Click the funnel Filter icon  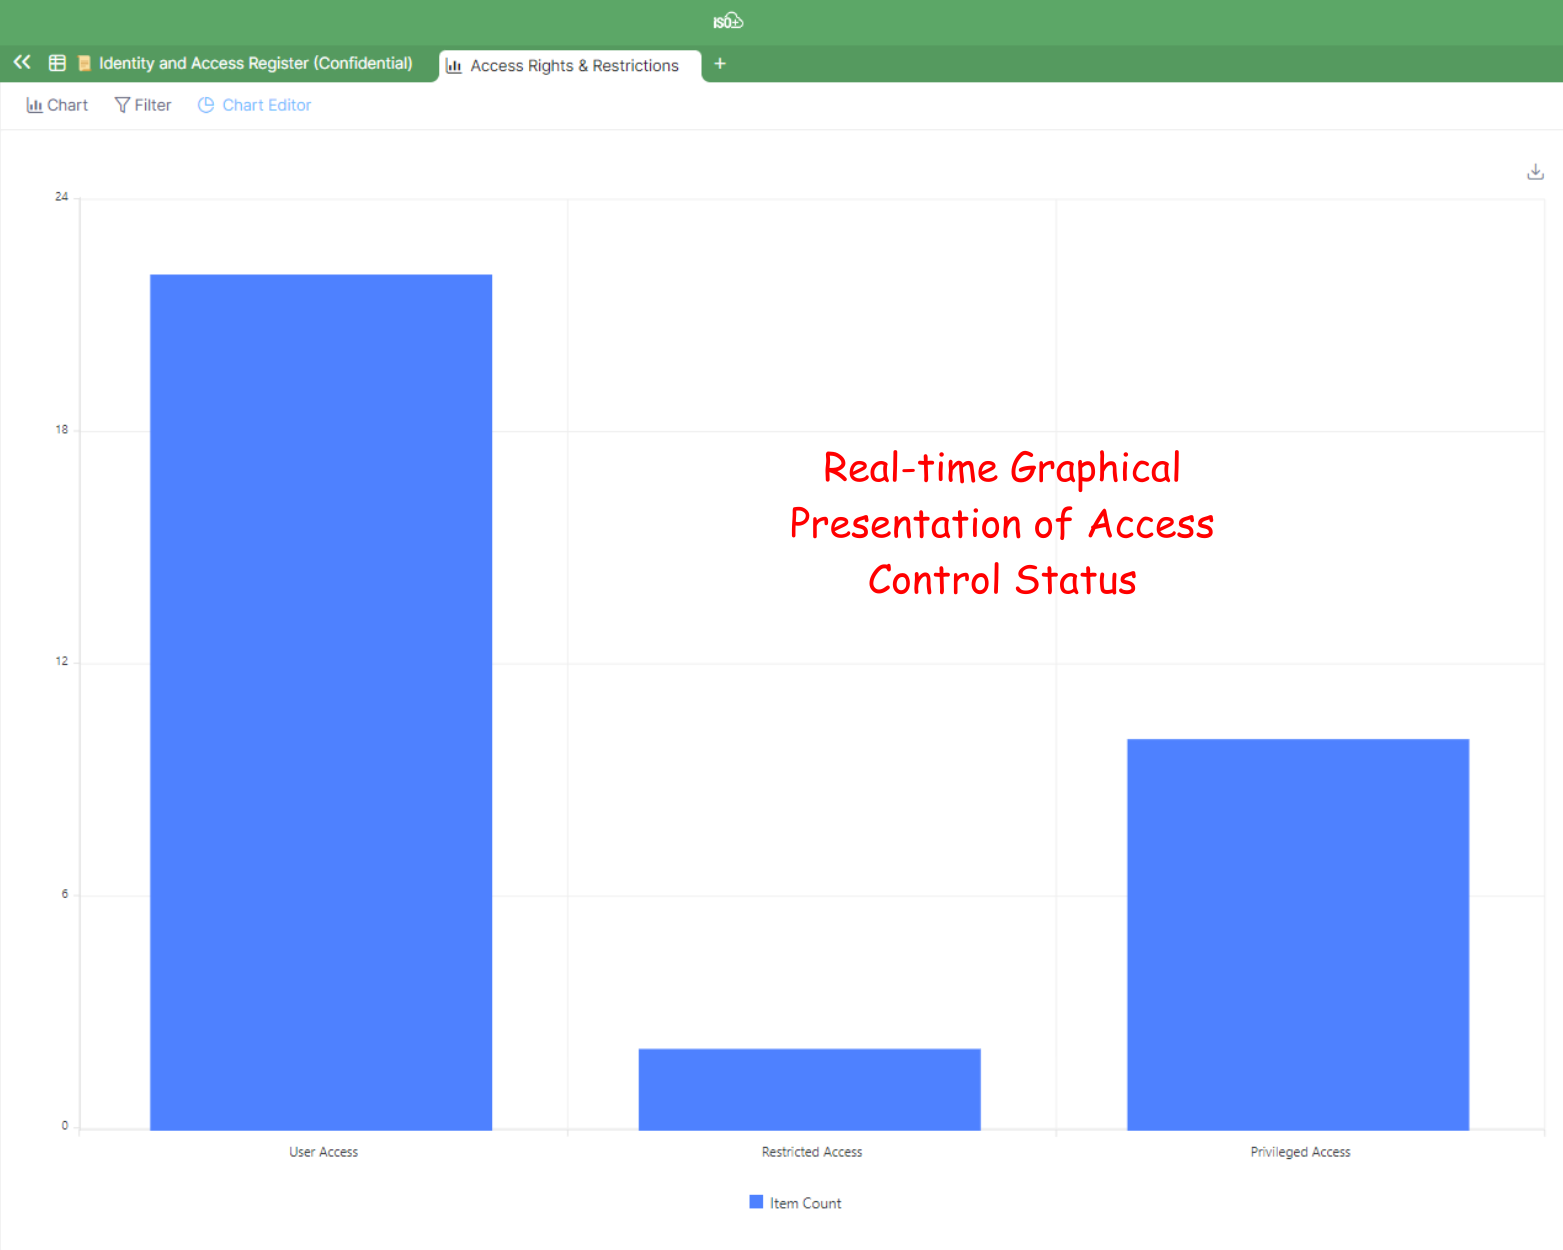pyautogui.click(x=122, y=105)
